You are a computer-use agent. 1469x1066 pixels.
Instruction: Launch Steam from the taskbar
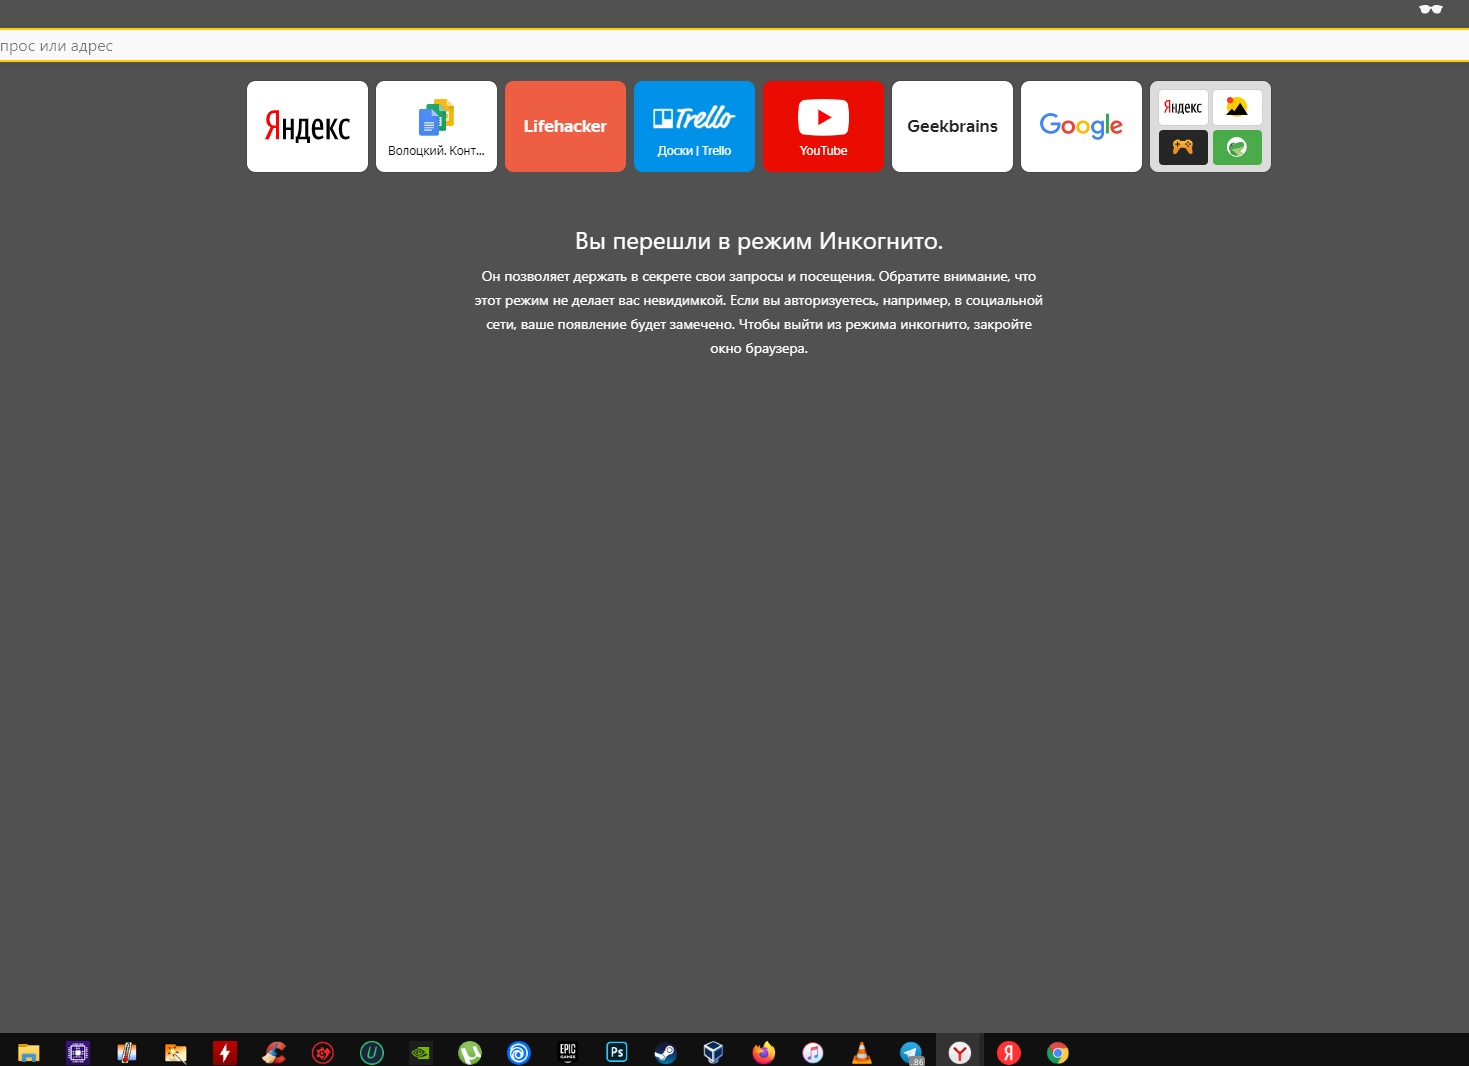tap(665, 1052)
